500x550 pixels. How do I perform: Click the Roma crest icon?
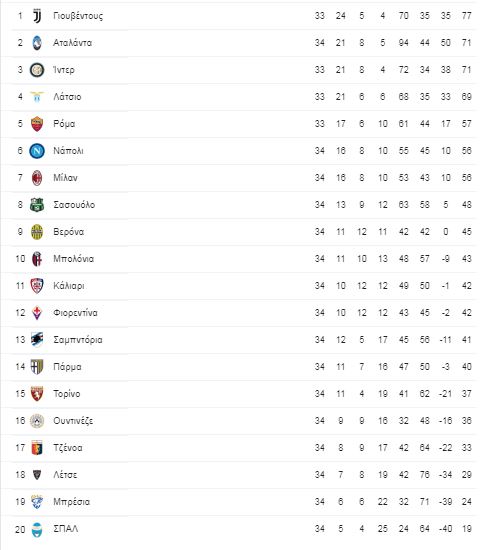click(37, 124)
